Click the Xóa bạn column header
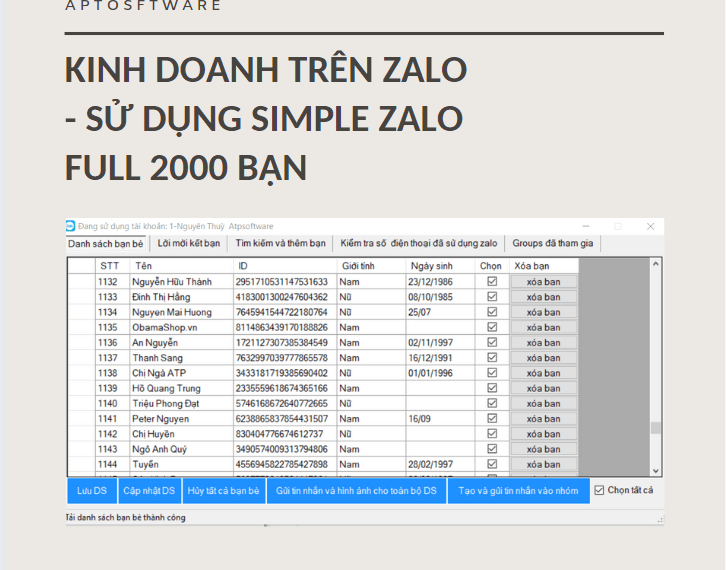 pyautogui.click(x=544, y=266)
